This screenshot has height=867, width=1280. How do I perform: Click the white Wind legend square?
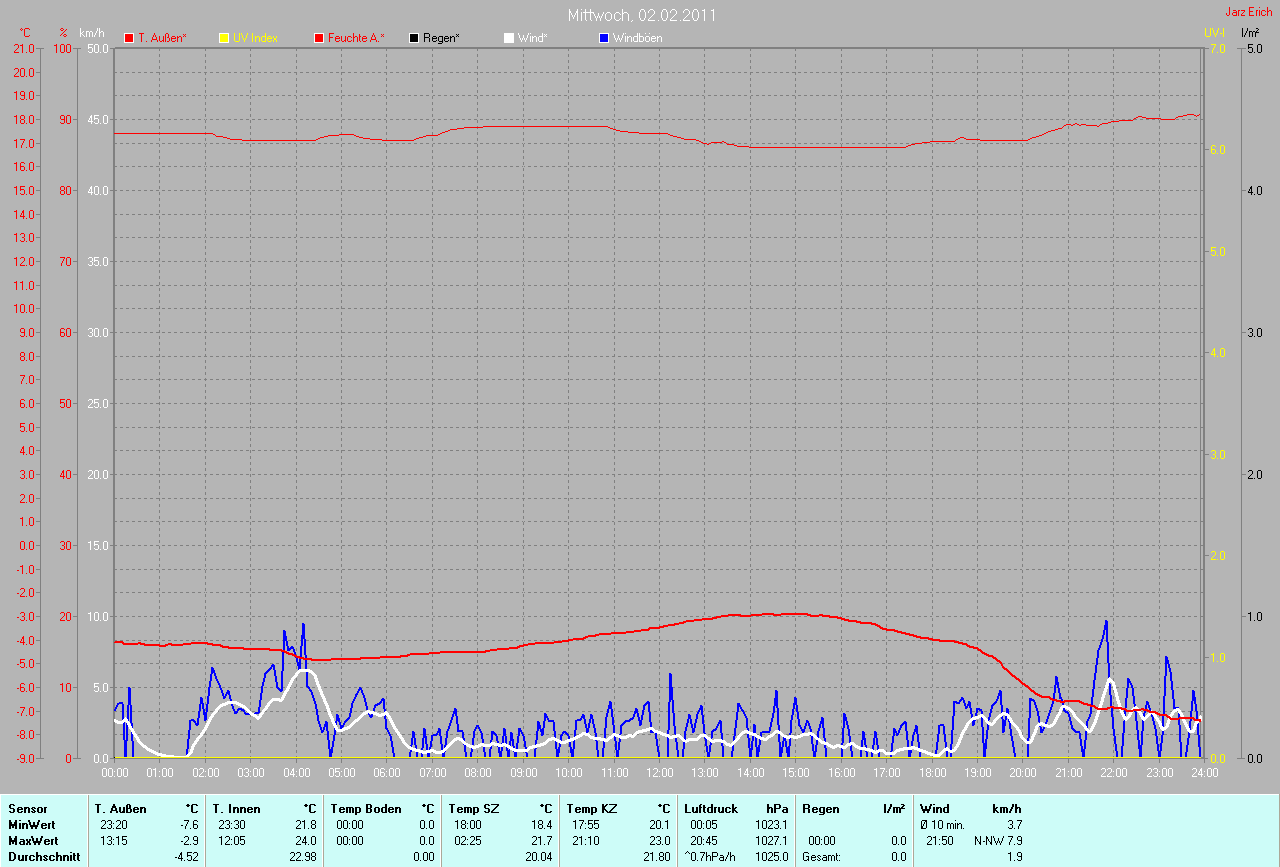509,38
